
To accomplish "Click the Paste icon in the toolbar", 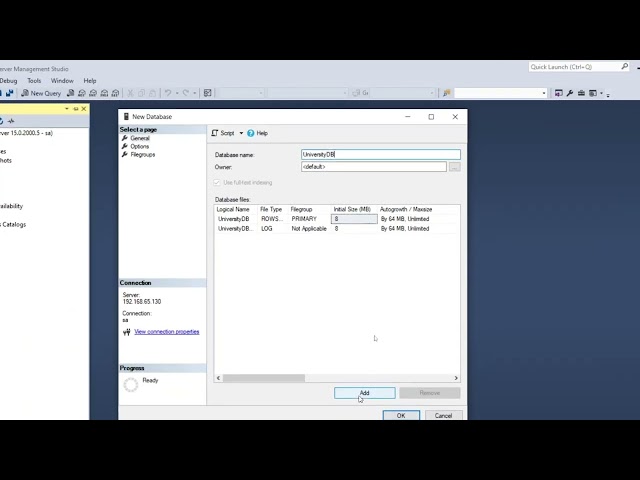I will tap(152, 93).
